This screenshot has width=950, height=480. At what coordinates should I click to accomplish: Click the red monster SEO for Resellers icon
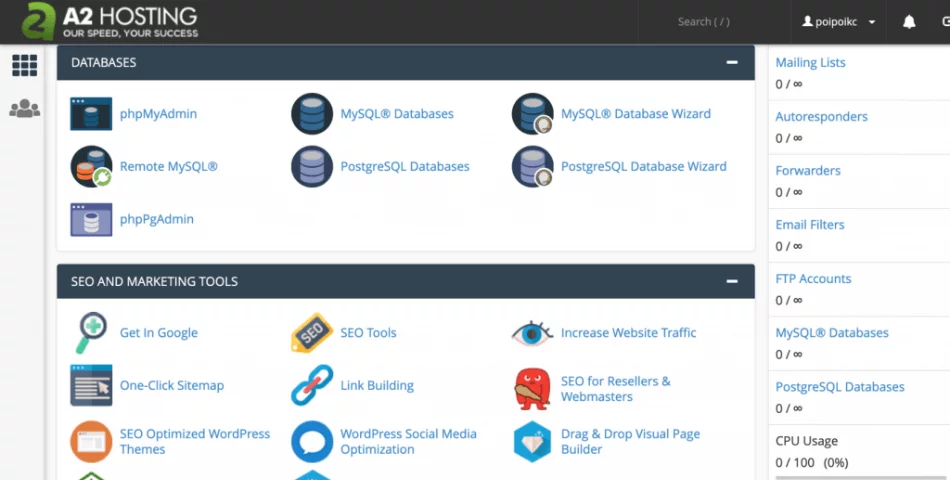click(x=533, y=389)
